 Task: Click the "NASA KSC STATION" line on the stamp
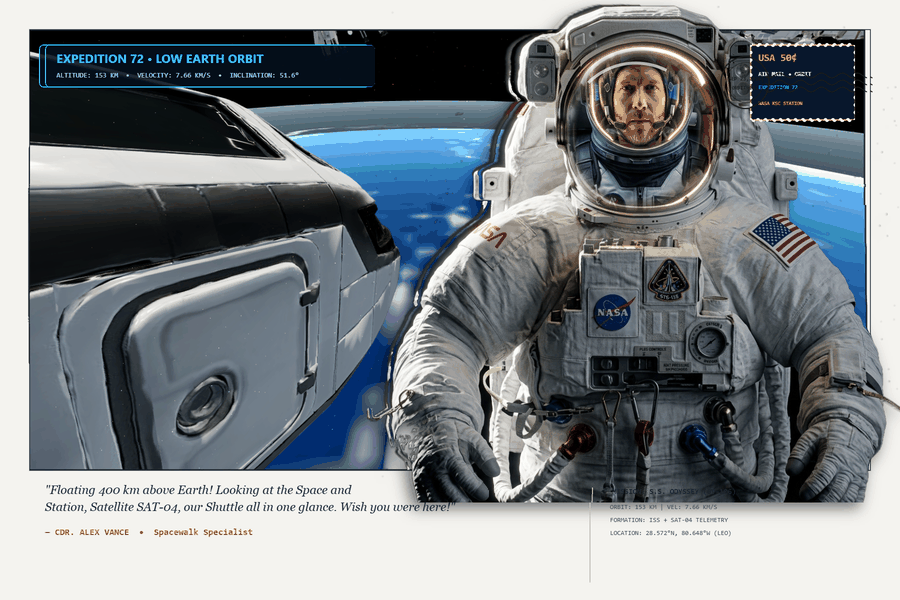[780, 103]
